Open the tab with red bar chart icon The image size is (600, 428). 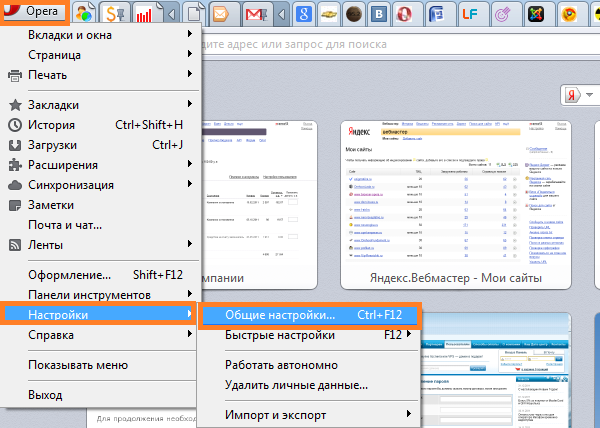[144, 15]
